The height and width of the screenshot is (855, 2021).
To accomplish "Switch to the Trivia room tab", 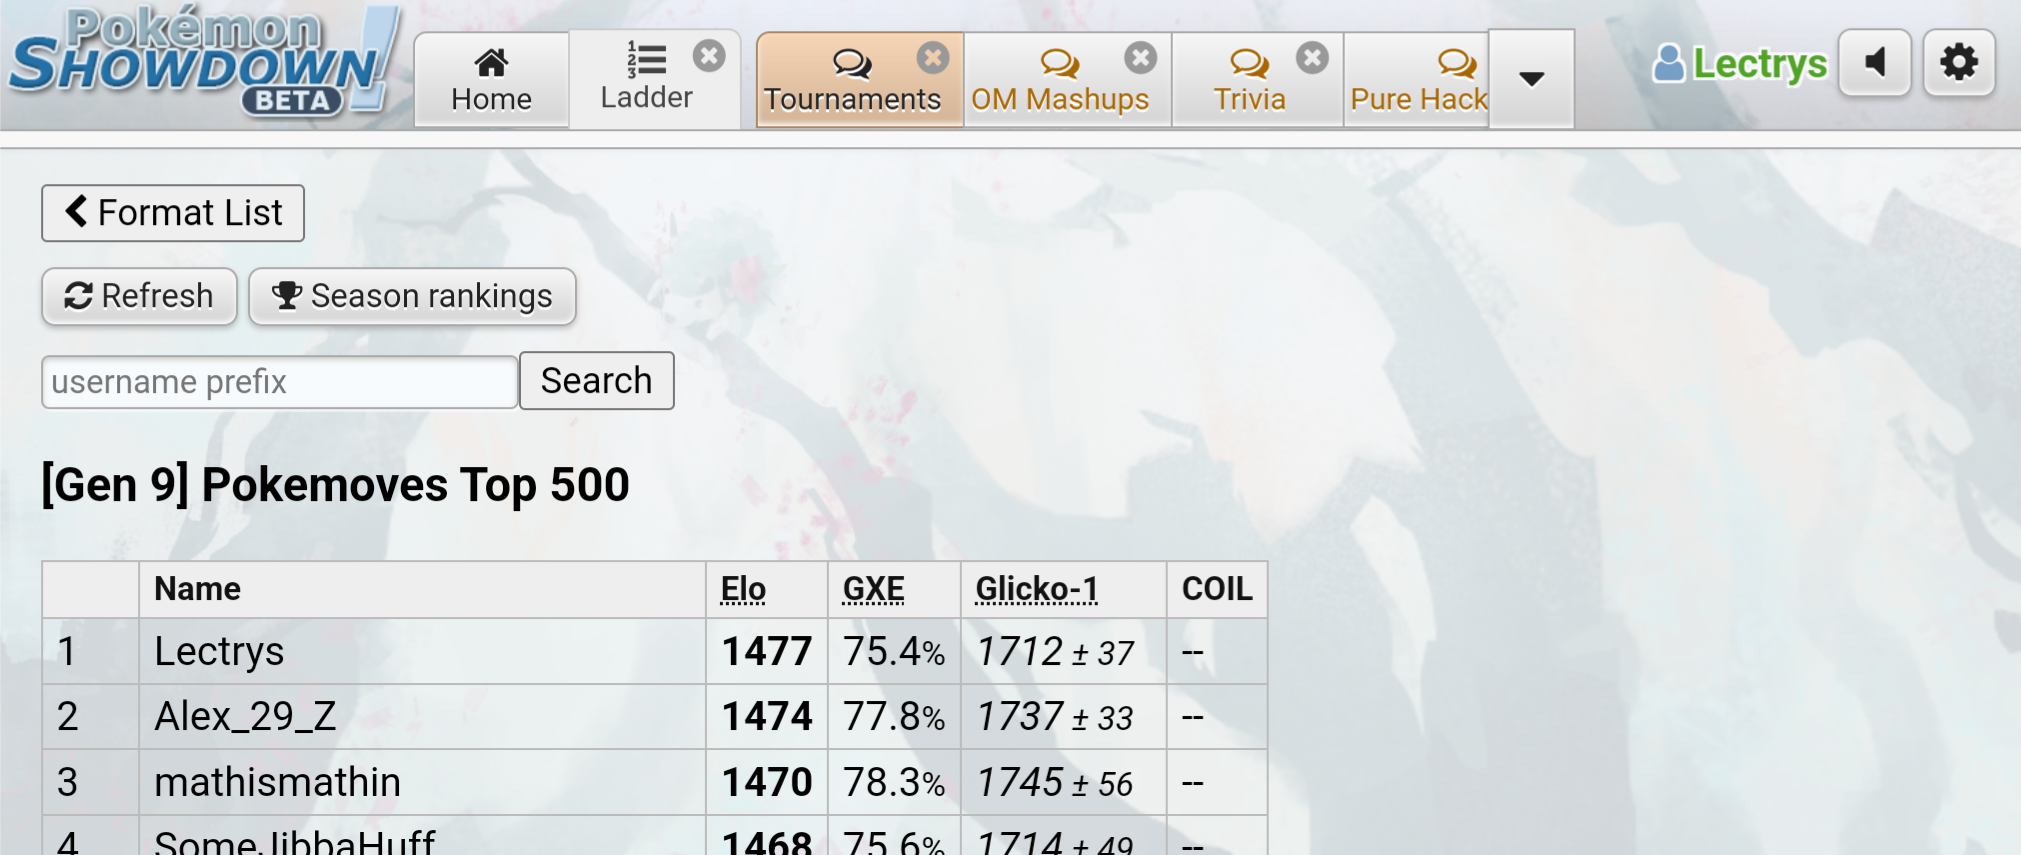I will (1248, 82).
